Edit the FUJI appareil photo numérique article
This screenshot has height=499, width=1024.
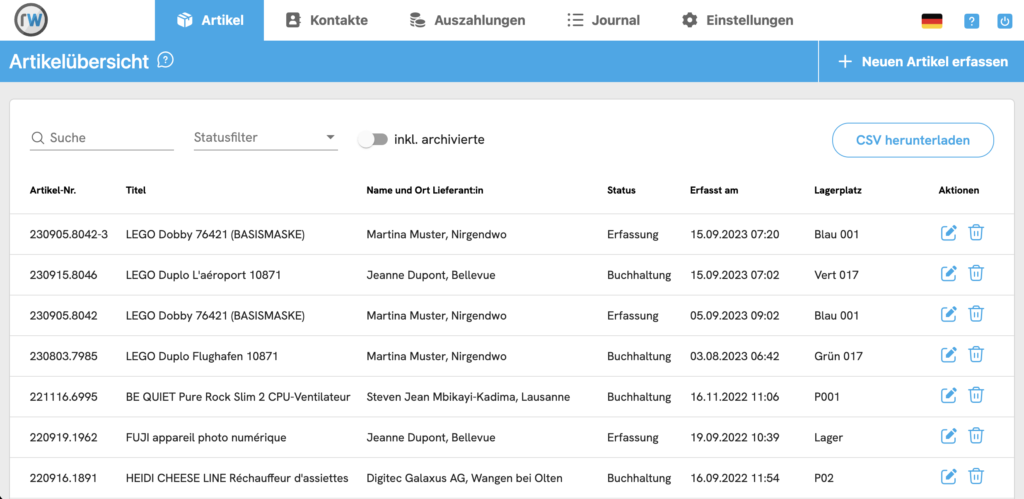pos(949,436)
